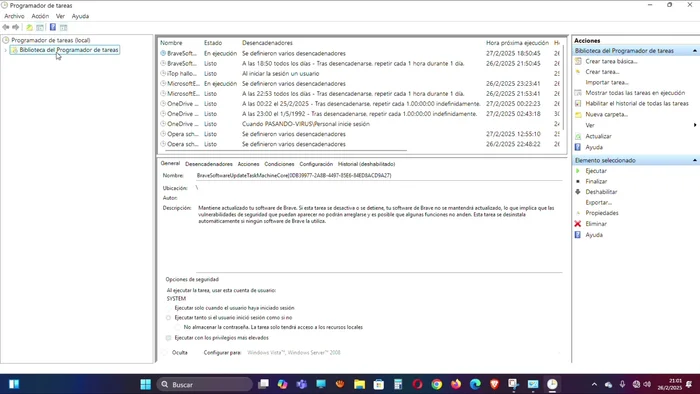Image resolution: width=700 pixels, height=394 pixels.
Task: Switch to the Desencadenadores tab
Action: [208, 164]
